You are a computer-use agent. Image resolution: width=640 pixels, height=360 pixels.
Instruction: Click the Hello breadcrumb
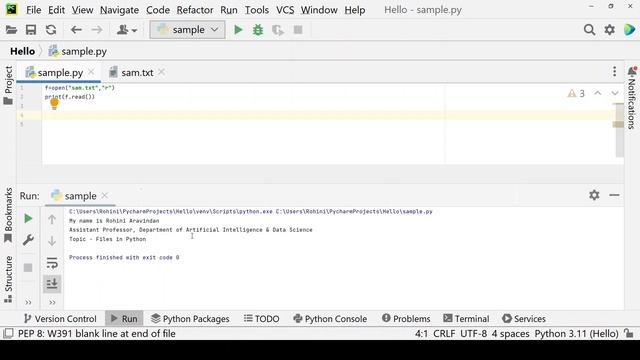[x=22, y=51]
